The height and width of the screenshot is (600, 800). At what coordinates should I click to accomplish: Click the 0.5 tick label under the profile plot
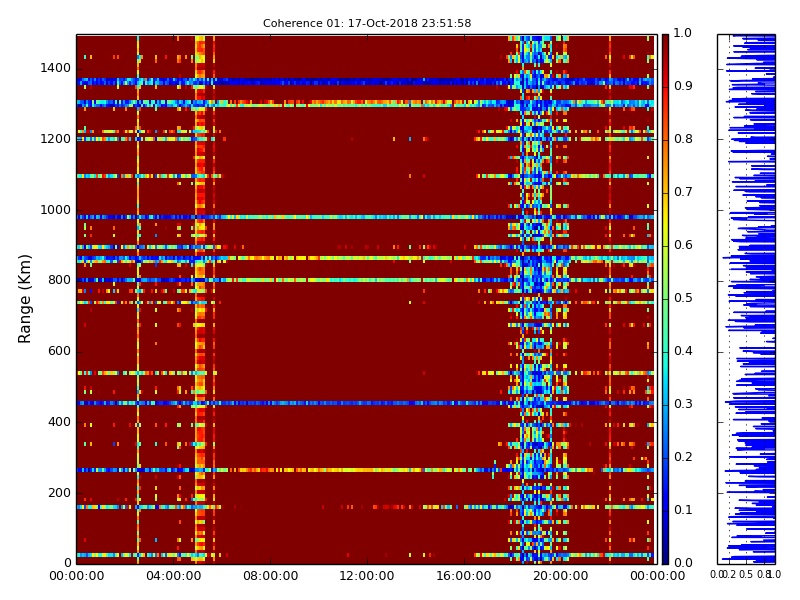[x=746, y=574]
